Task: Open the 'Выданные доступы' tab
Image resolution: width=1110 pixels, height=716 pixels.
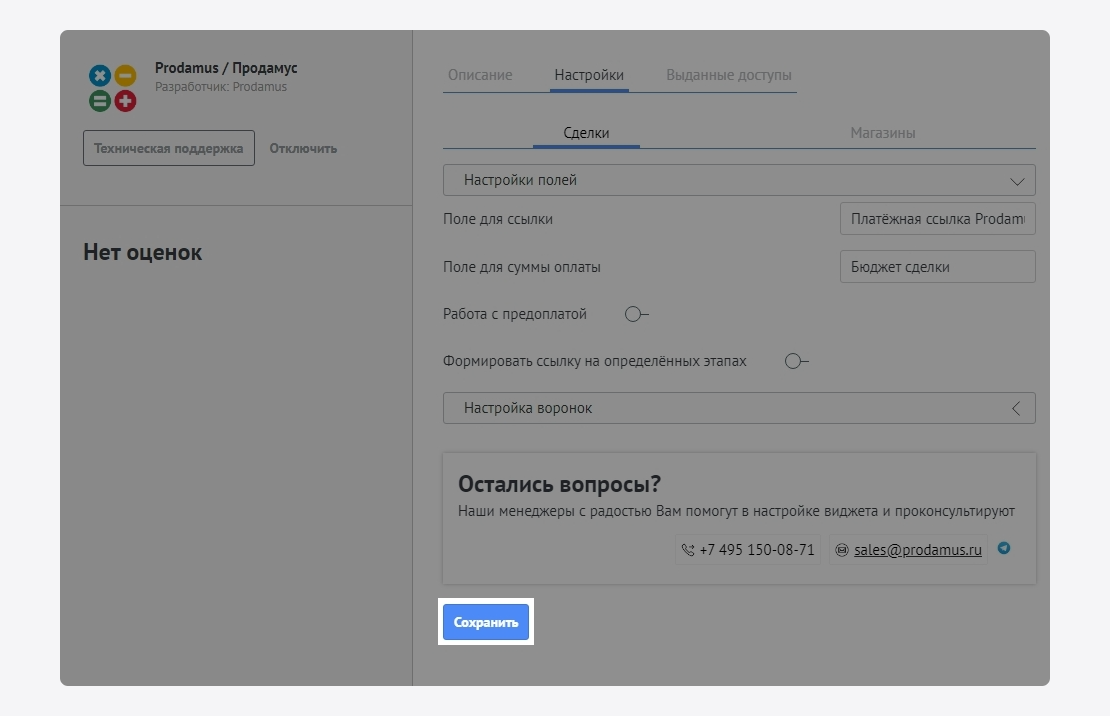Action: (x=729, y=75)
